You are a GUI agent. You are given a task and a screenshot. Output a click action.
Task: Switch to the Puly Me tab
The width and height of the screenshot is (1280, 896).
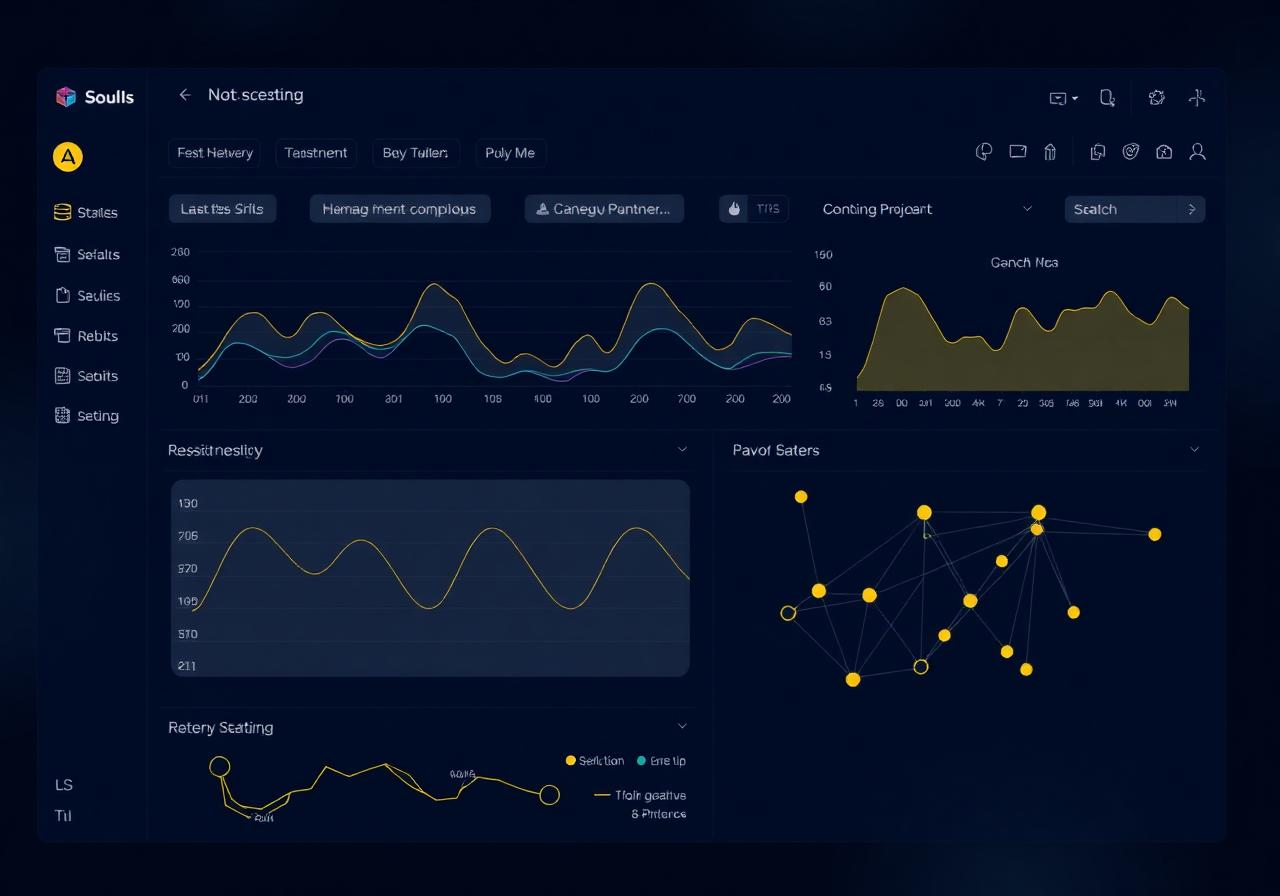point(510,153)
